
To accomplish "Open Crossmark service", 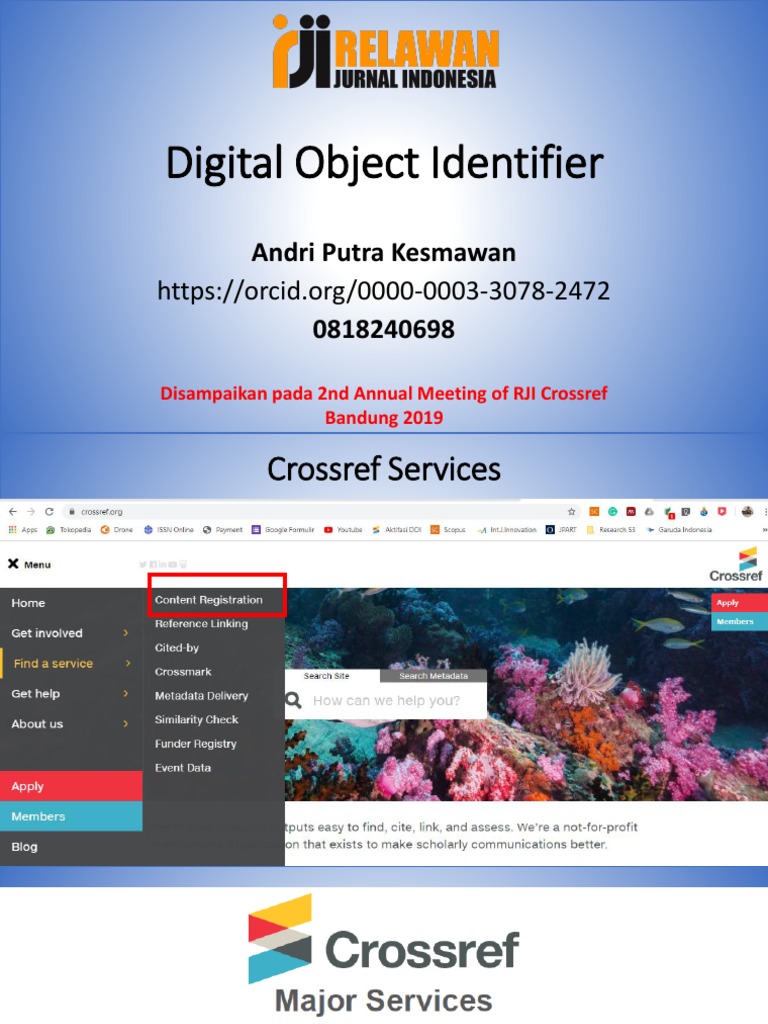I will tap(183, 671).
